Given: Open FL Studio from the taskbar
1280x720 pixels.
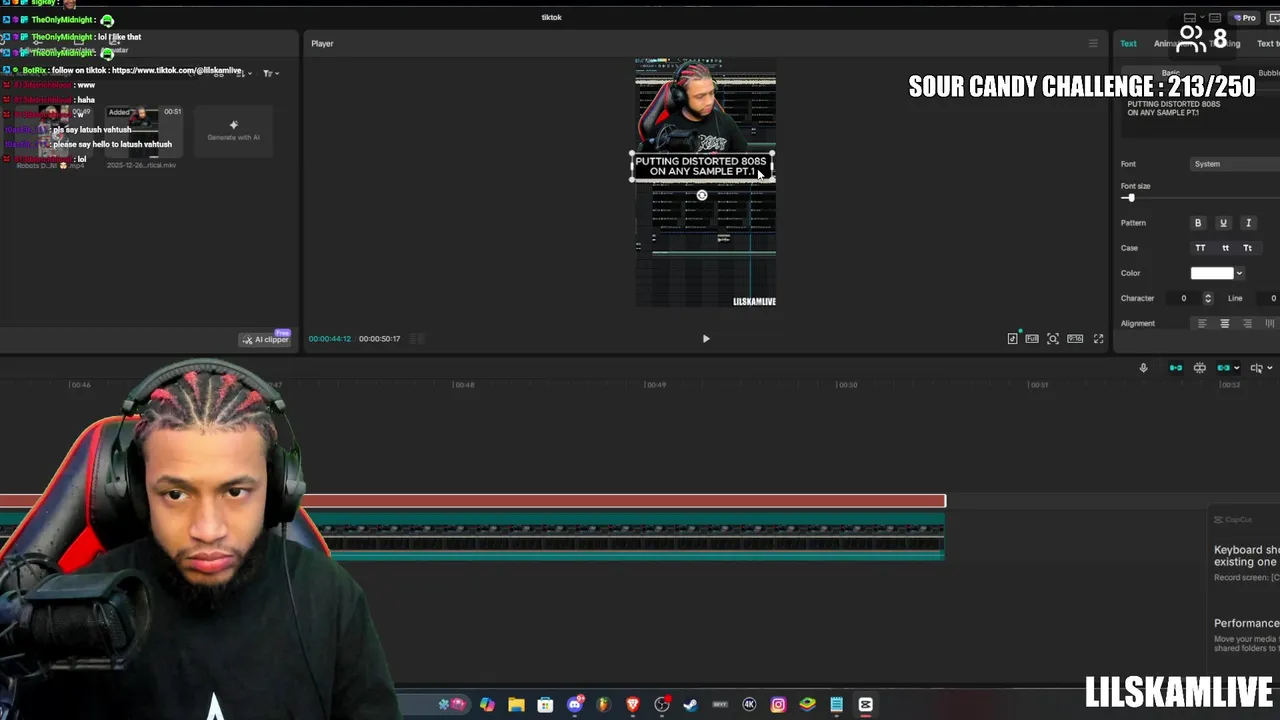Looking at the screenshot, I should tap(604, 705).
